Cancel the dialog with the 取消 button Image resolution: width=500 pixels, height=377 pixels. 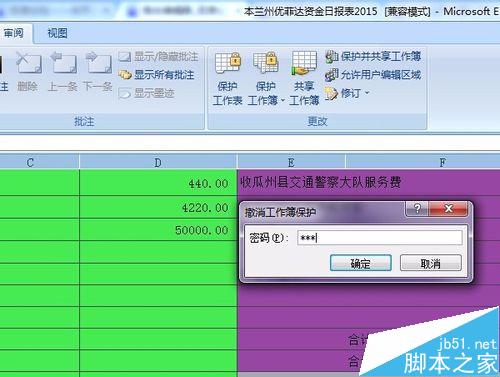pyautogui.click(x=431, y=263)
